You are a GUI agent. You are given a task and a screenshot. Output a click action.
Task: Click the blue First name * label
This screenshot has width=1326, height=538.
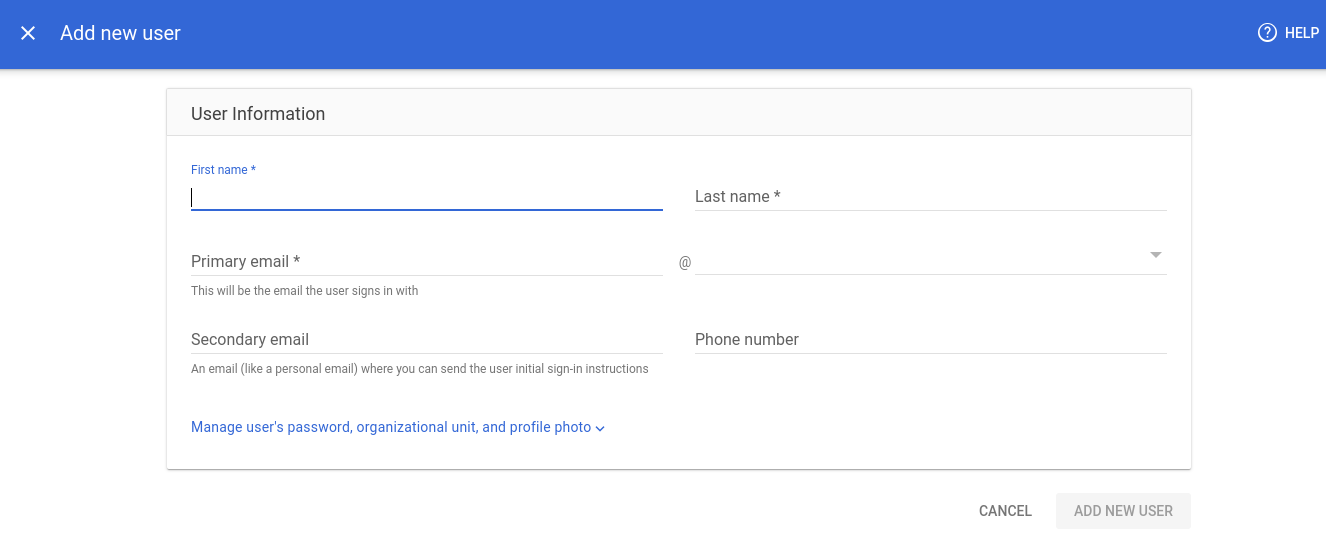[223, 170]
